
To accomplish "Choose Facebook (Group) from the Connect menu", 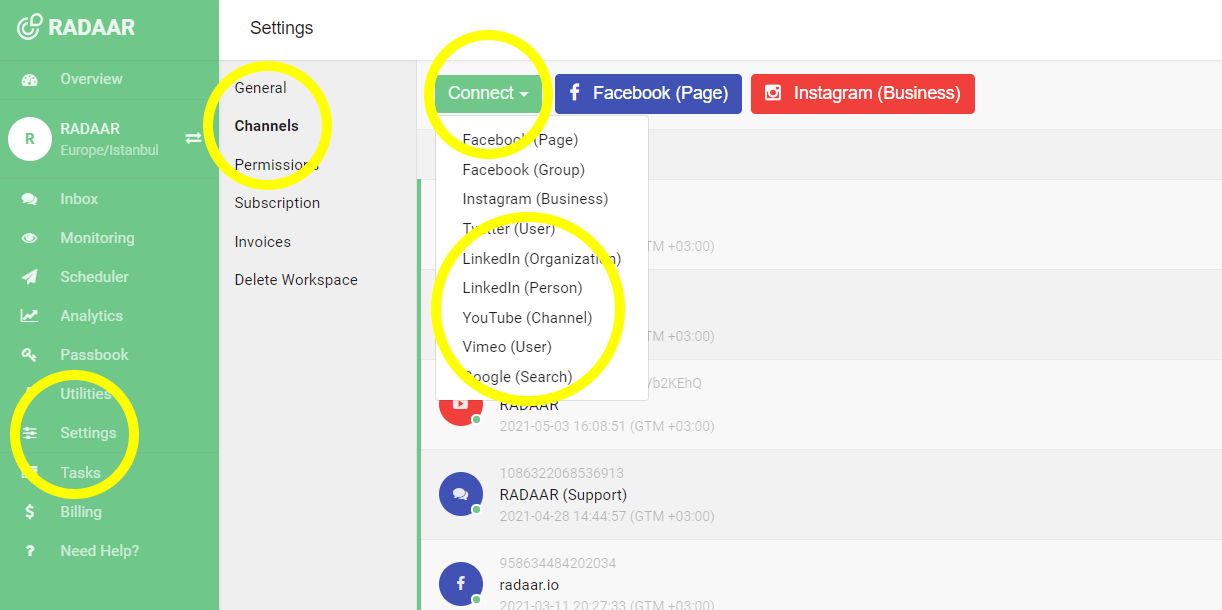I will click(523, 170).
